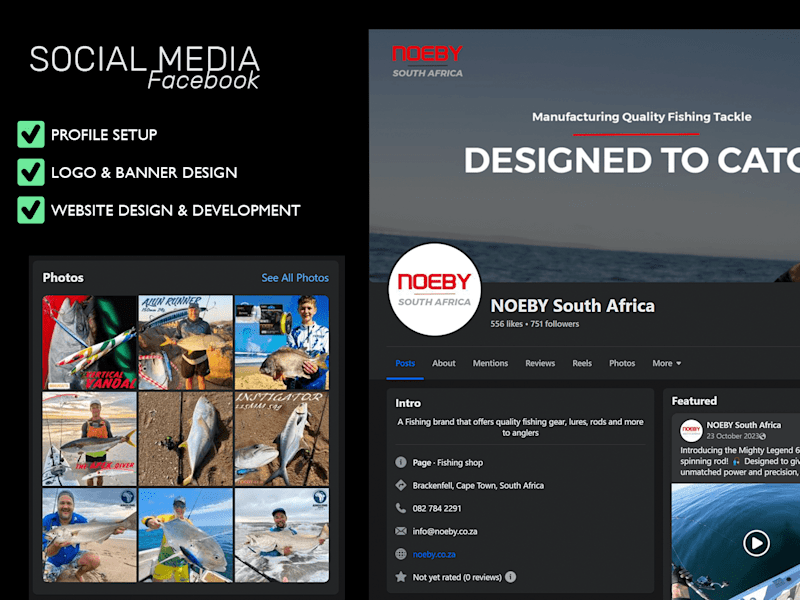Click the NOEBY round profile picture

pyautogui.click(x=435, y=289)
